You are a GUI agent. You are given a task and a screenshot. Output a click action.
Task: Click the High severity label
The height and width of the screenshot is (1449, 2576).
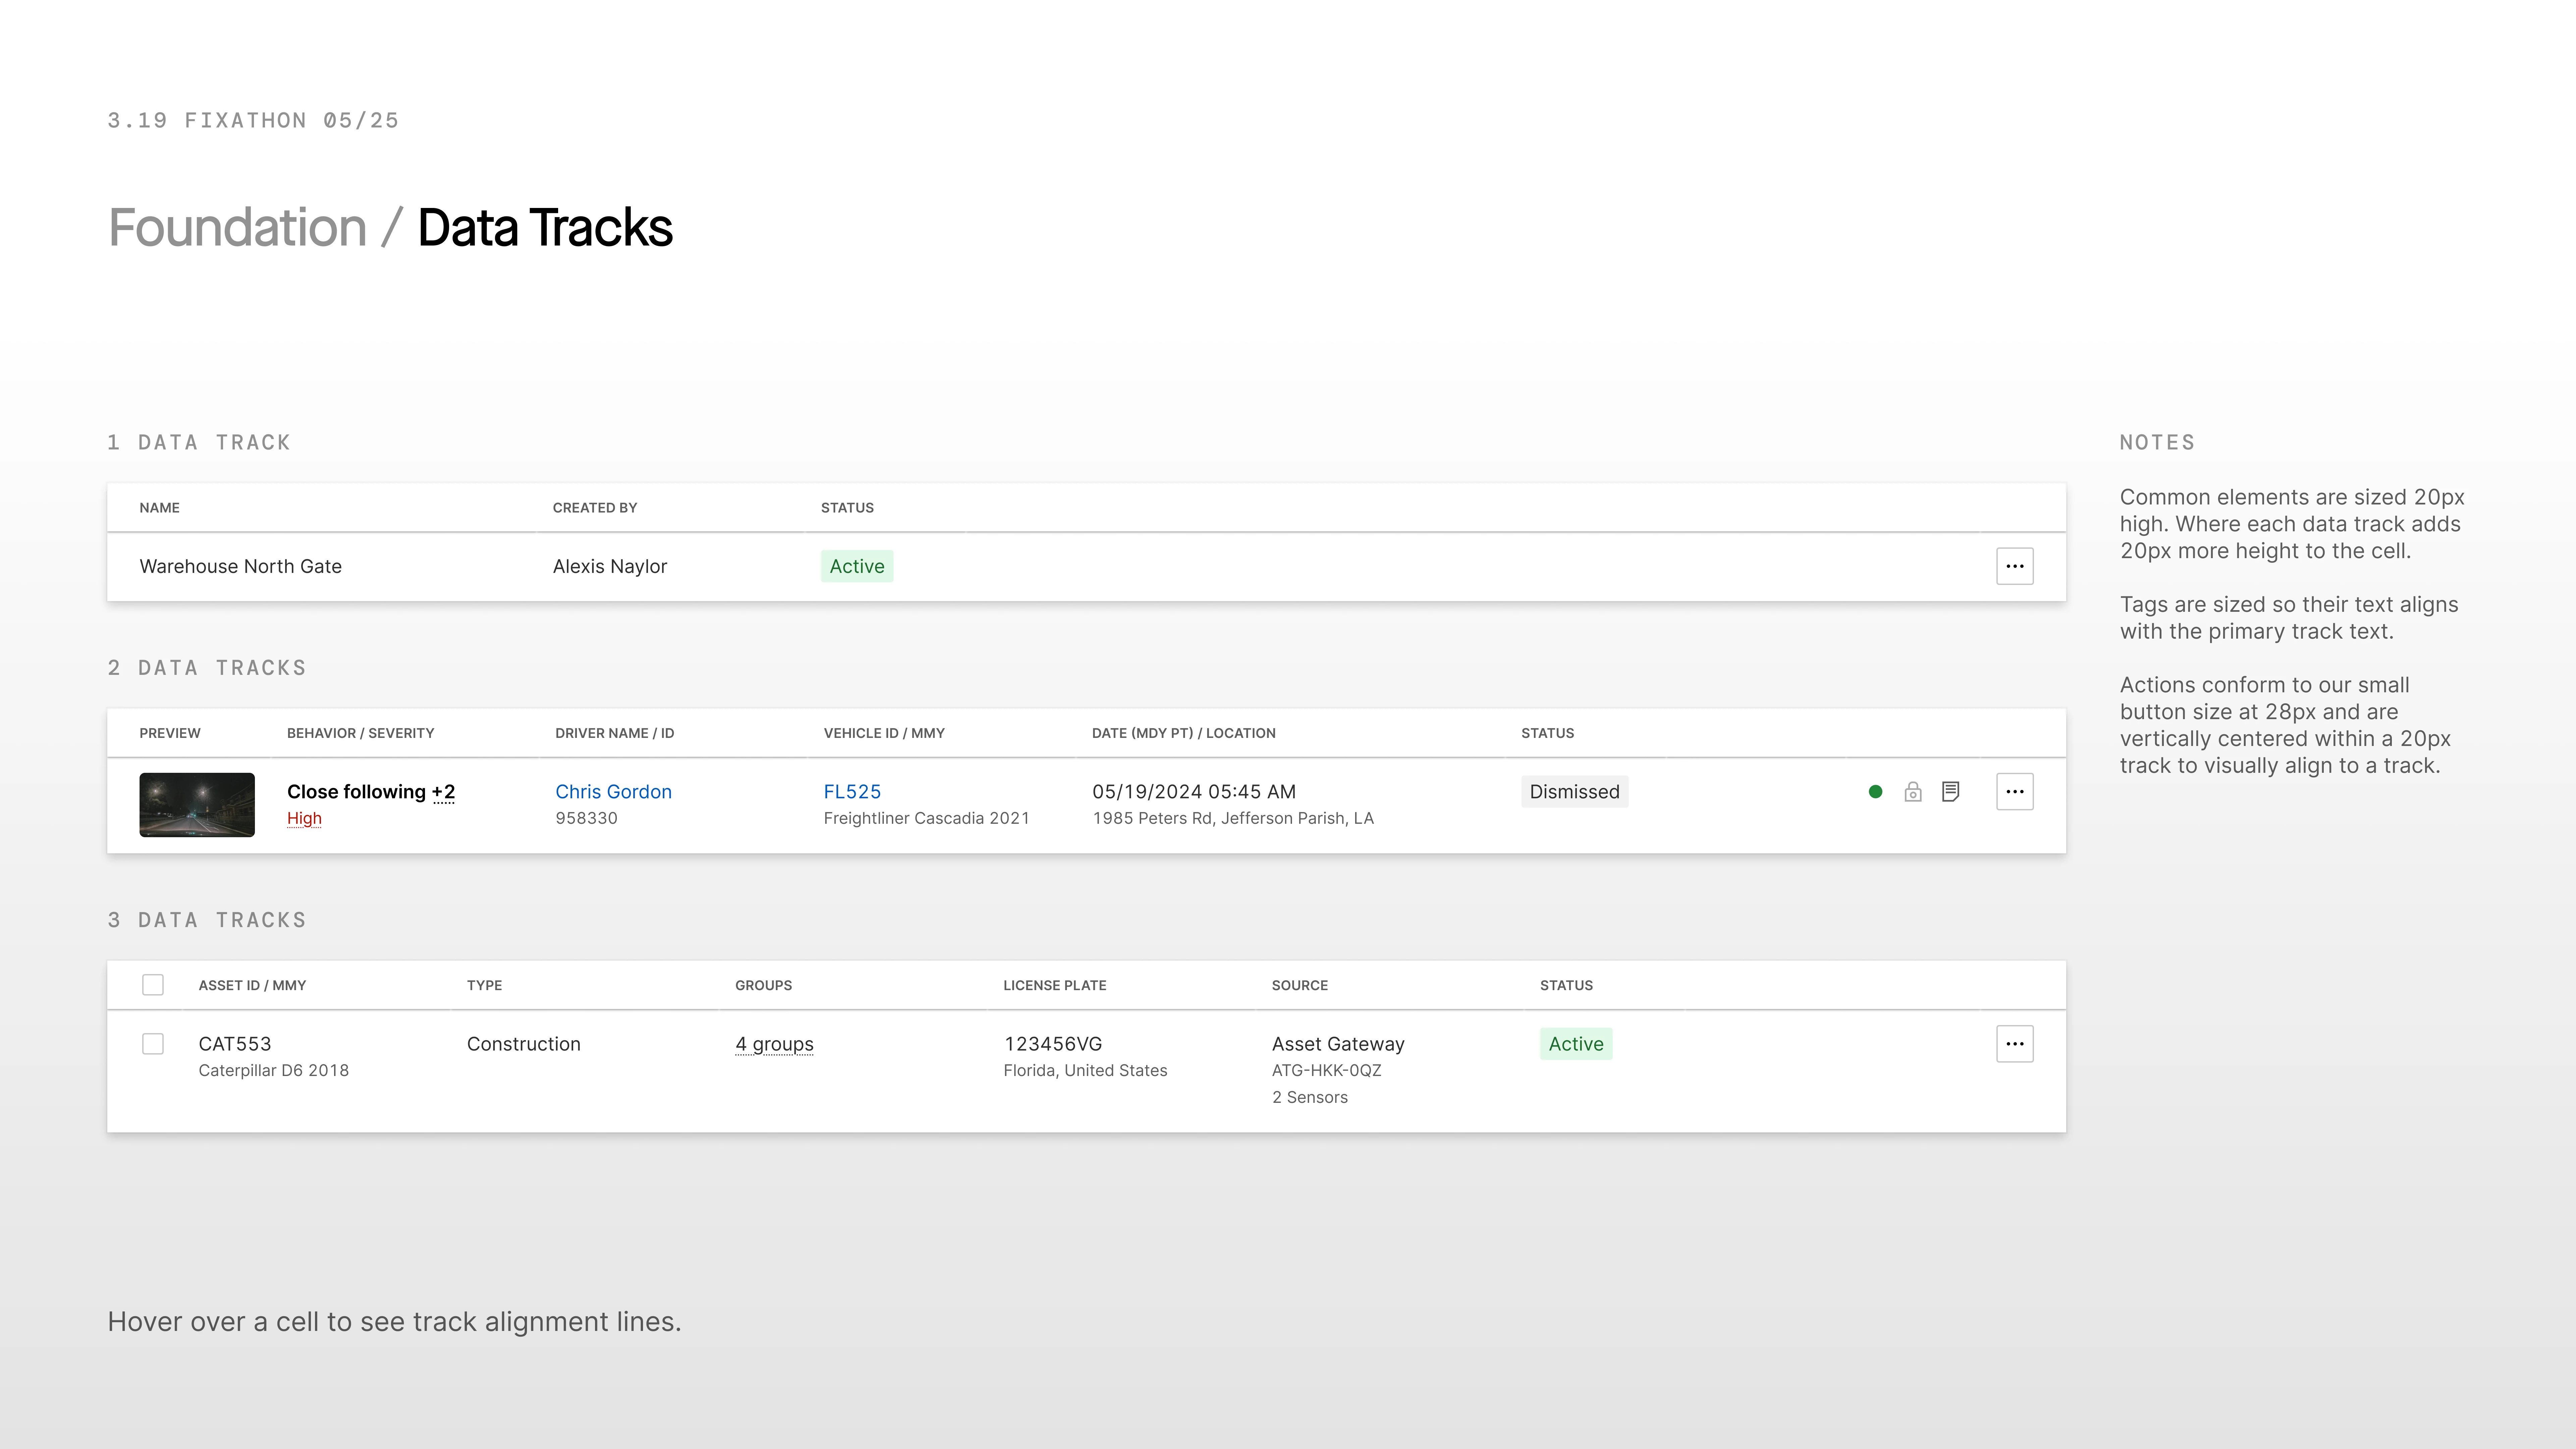click(304, 818)
